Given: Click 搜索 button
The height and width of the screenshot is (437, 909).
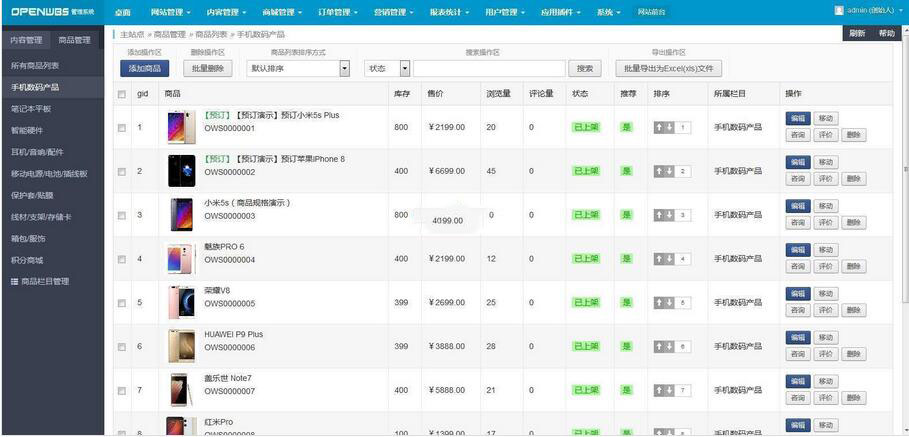Looking at the screenshot, I should [x=584, y=68].
